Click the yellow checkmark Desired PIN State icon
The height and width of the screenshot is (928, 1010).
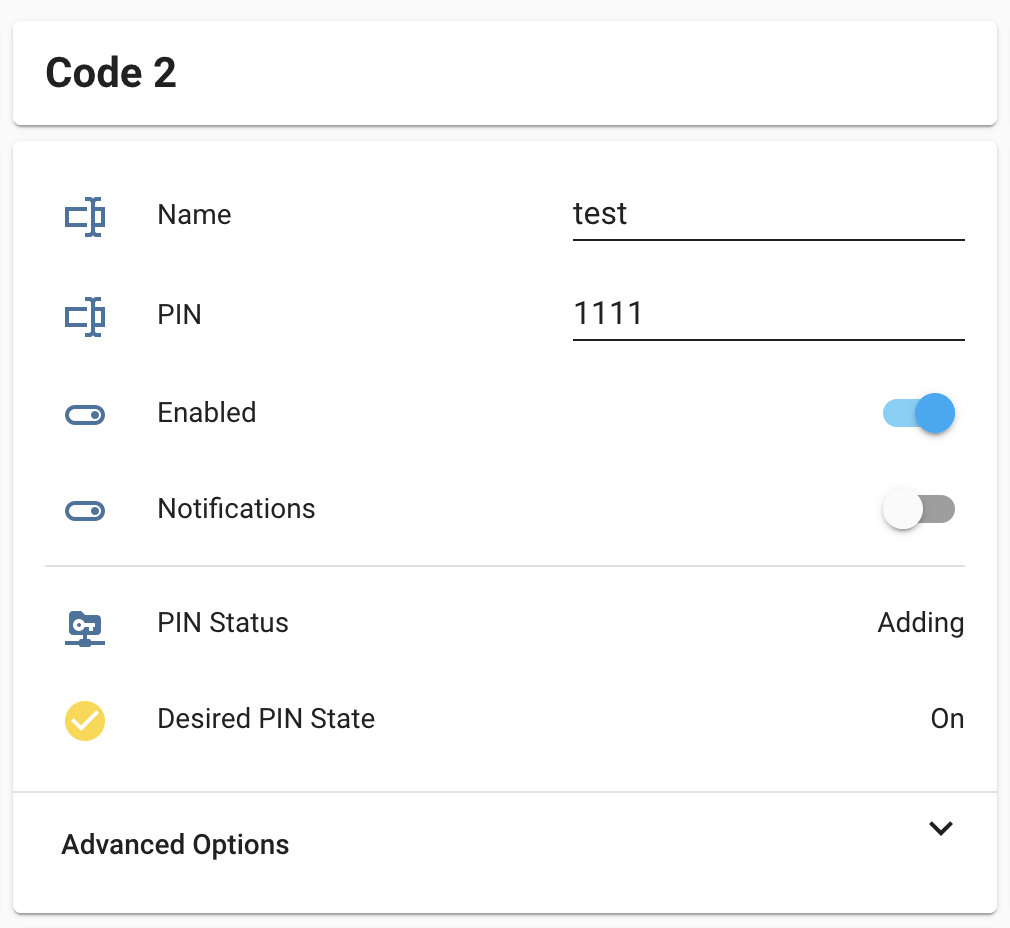pyautogui.click(x=85, y=720)
